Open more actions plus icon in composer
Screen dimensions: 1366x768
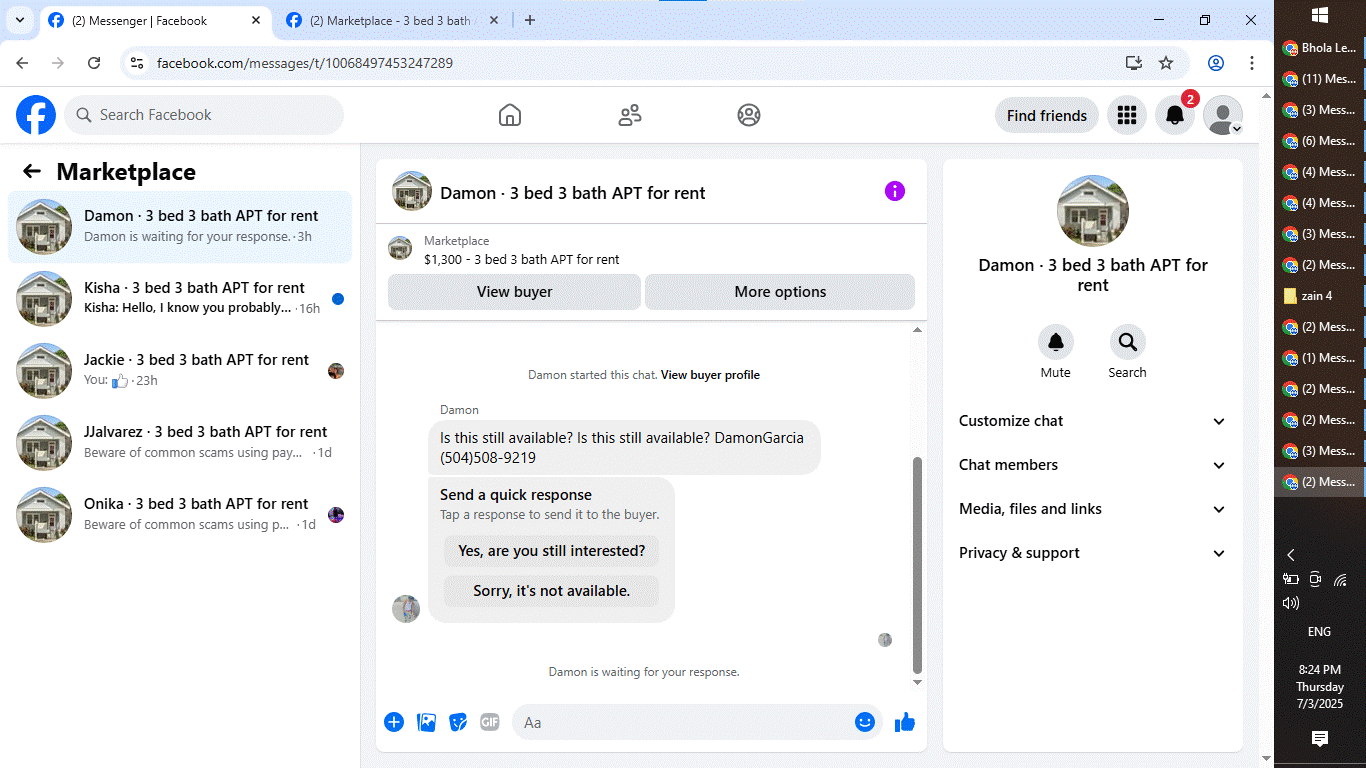pyautogui.click(x=394, y=722)
